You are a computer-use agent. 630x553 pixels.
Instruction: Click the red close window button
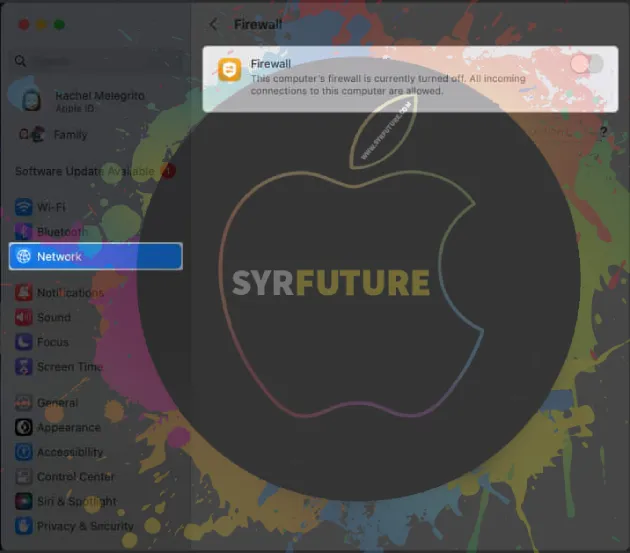click(x=24, y=25)
